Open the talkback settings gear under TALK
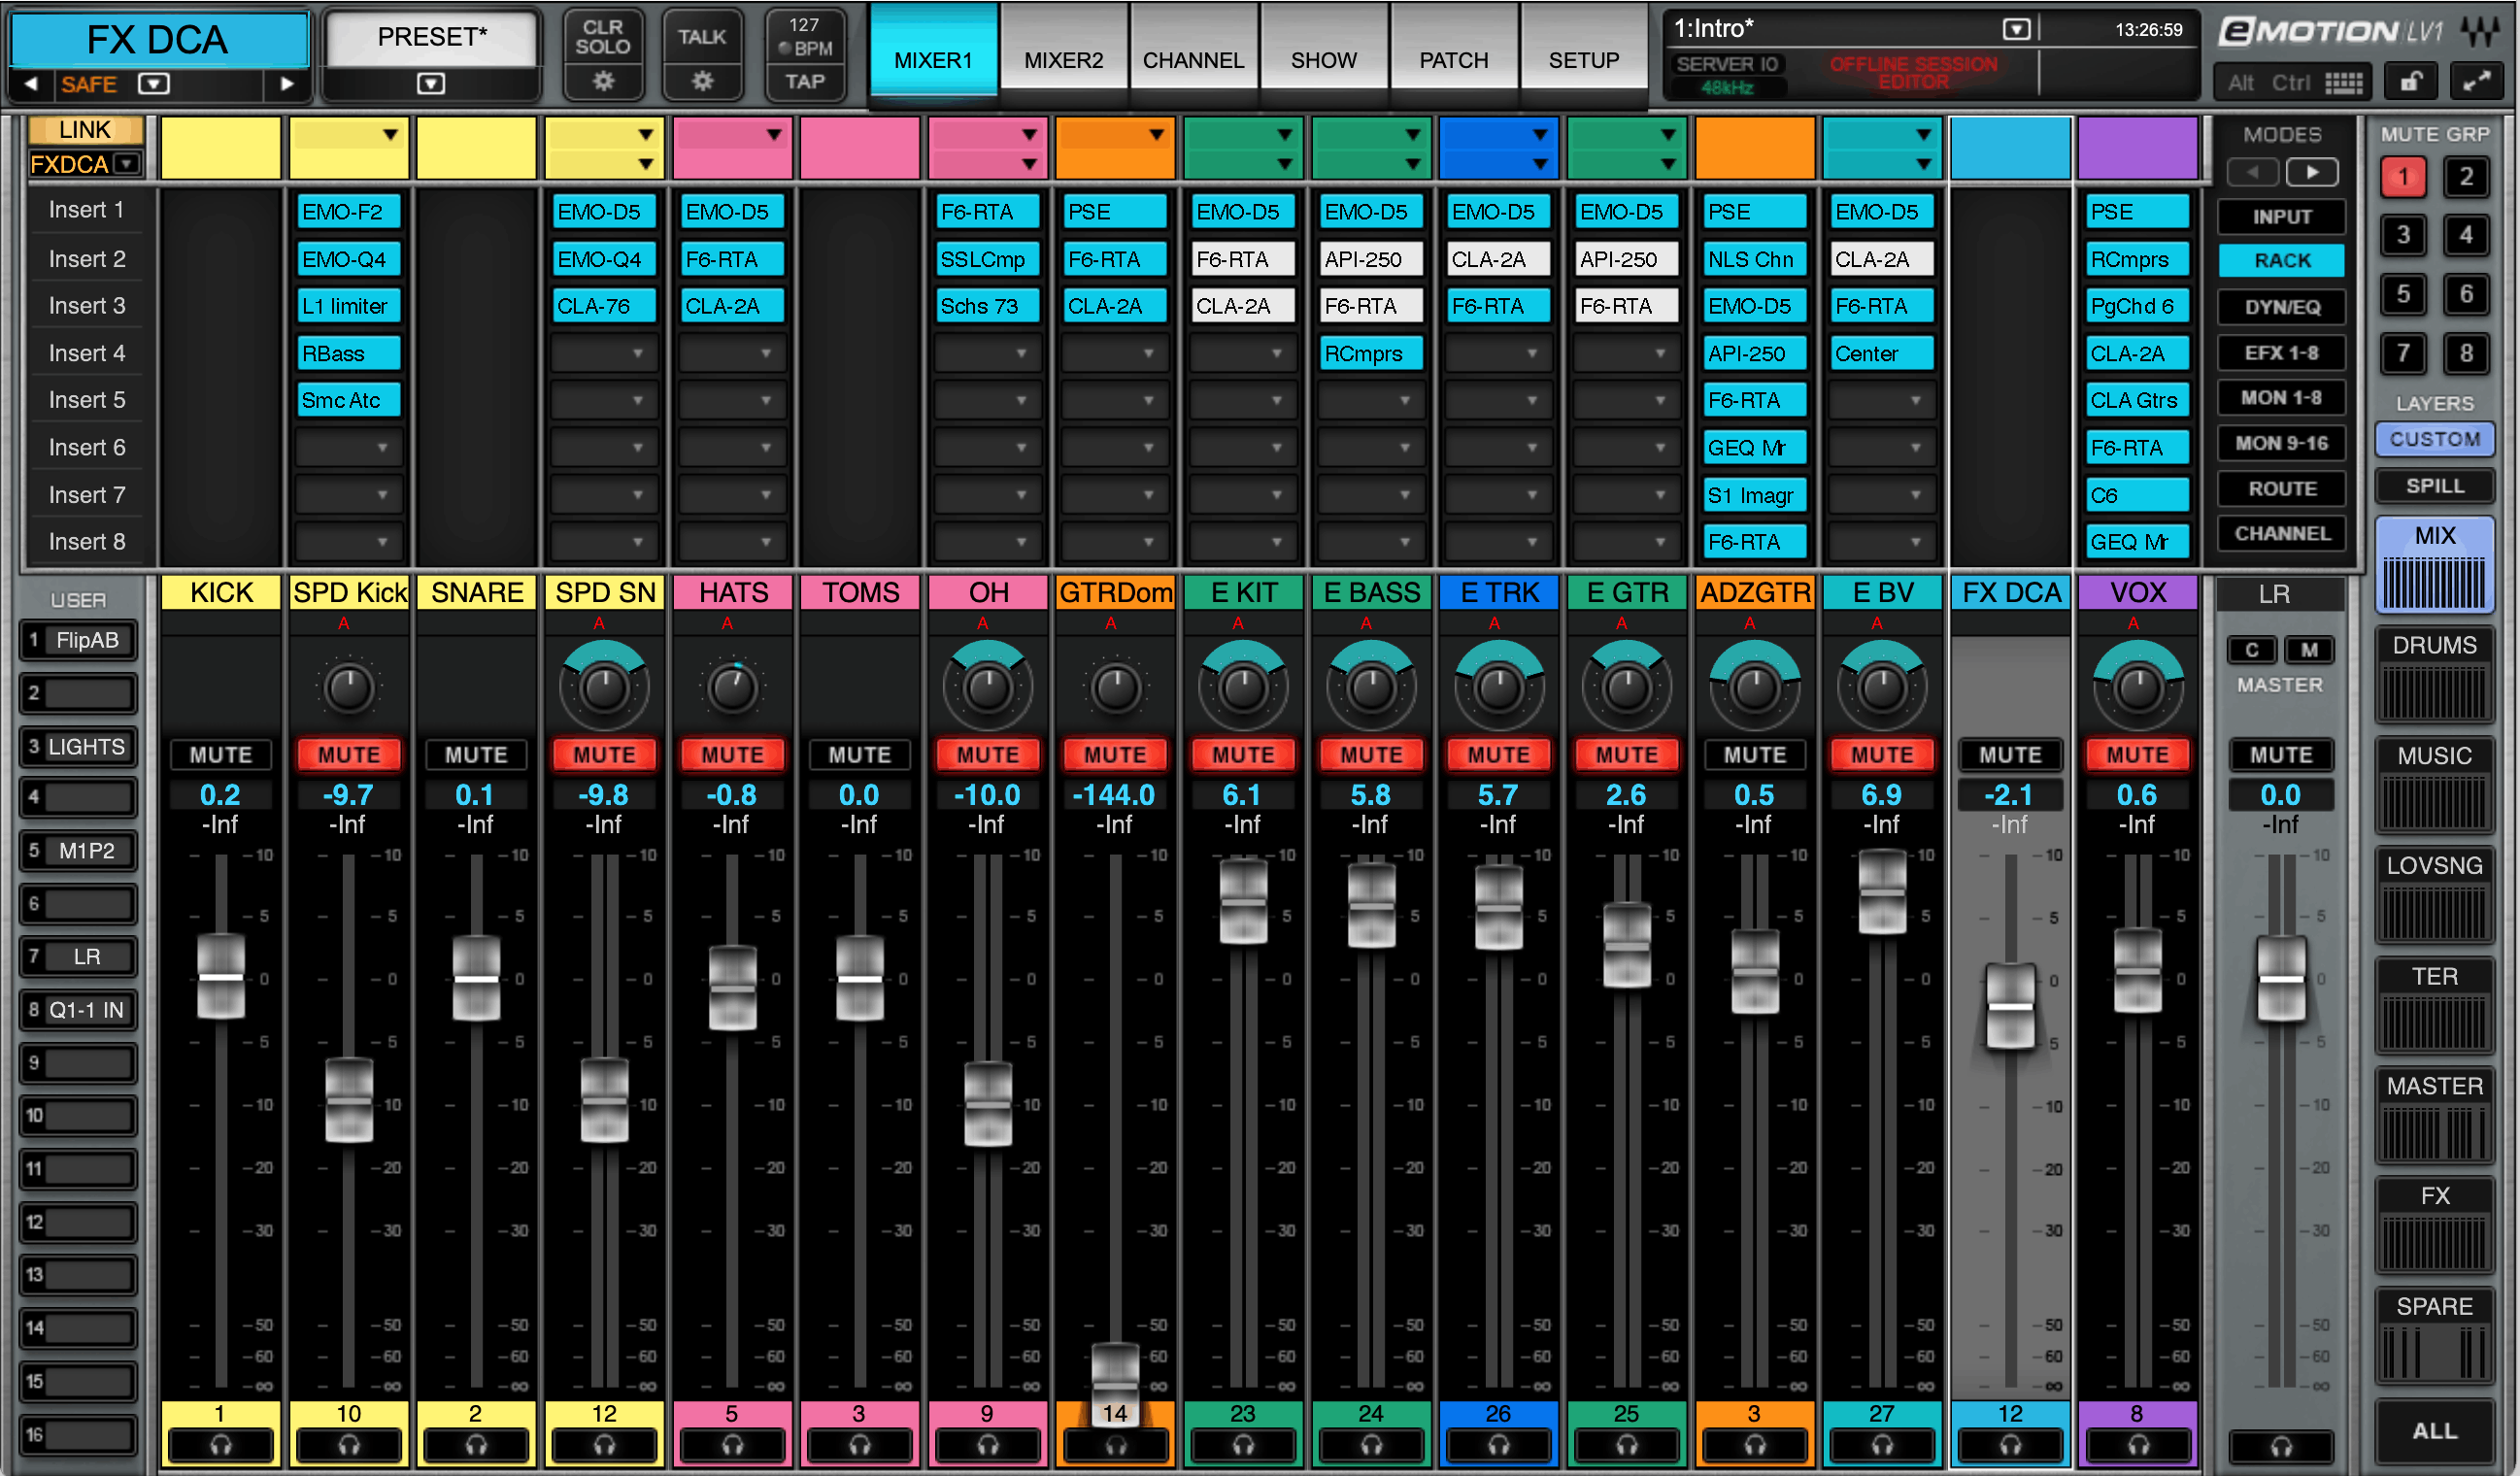 tap(703, 81)
